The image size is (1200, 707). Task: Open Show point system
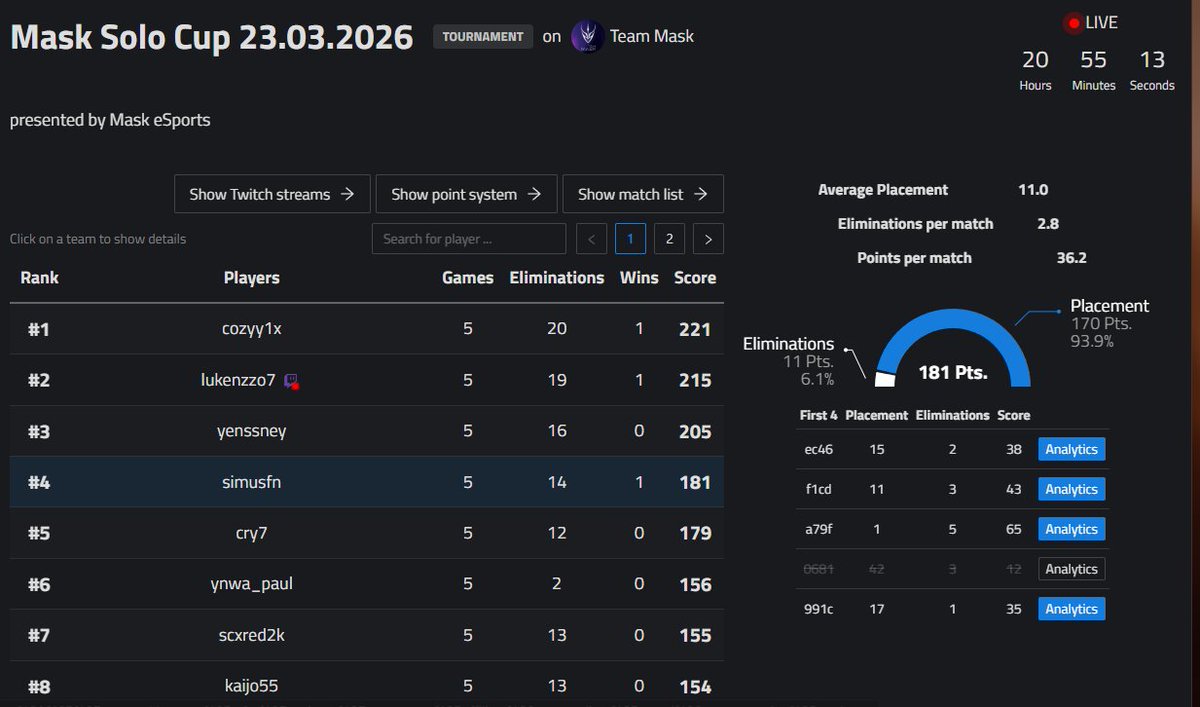click(466, 194)
